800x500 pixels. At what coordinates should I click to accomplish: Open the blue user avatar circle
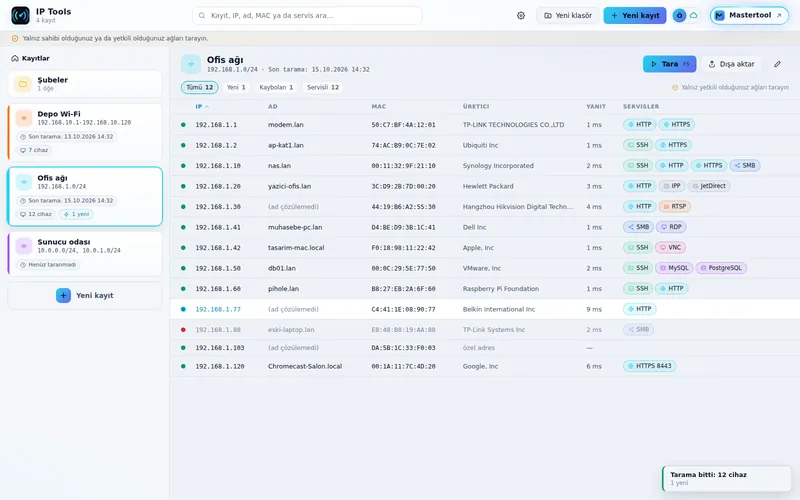[x=679, y=15]
